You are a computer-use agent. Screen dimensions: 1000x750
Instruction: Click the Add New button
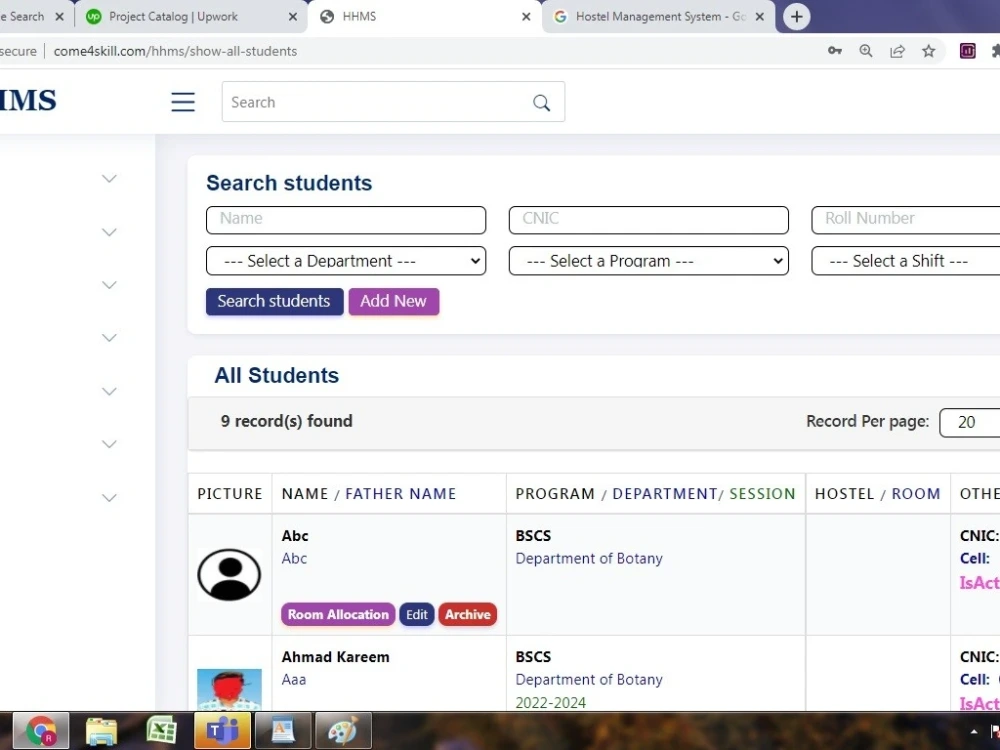(393, 301)
